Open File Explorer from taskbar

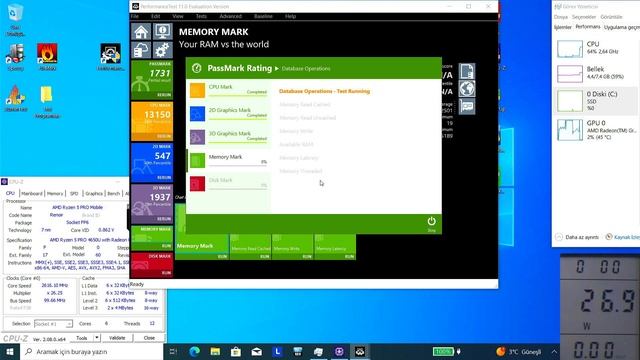(x=215, y=351)
